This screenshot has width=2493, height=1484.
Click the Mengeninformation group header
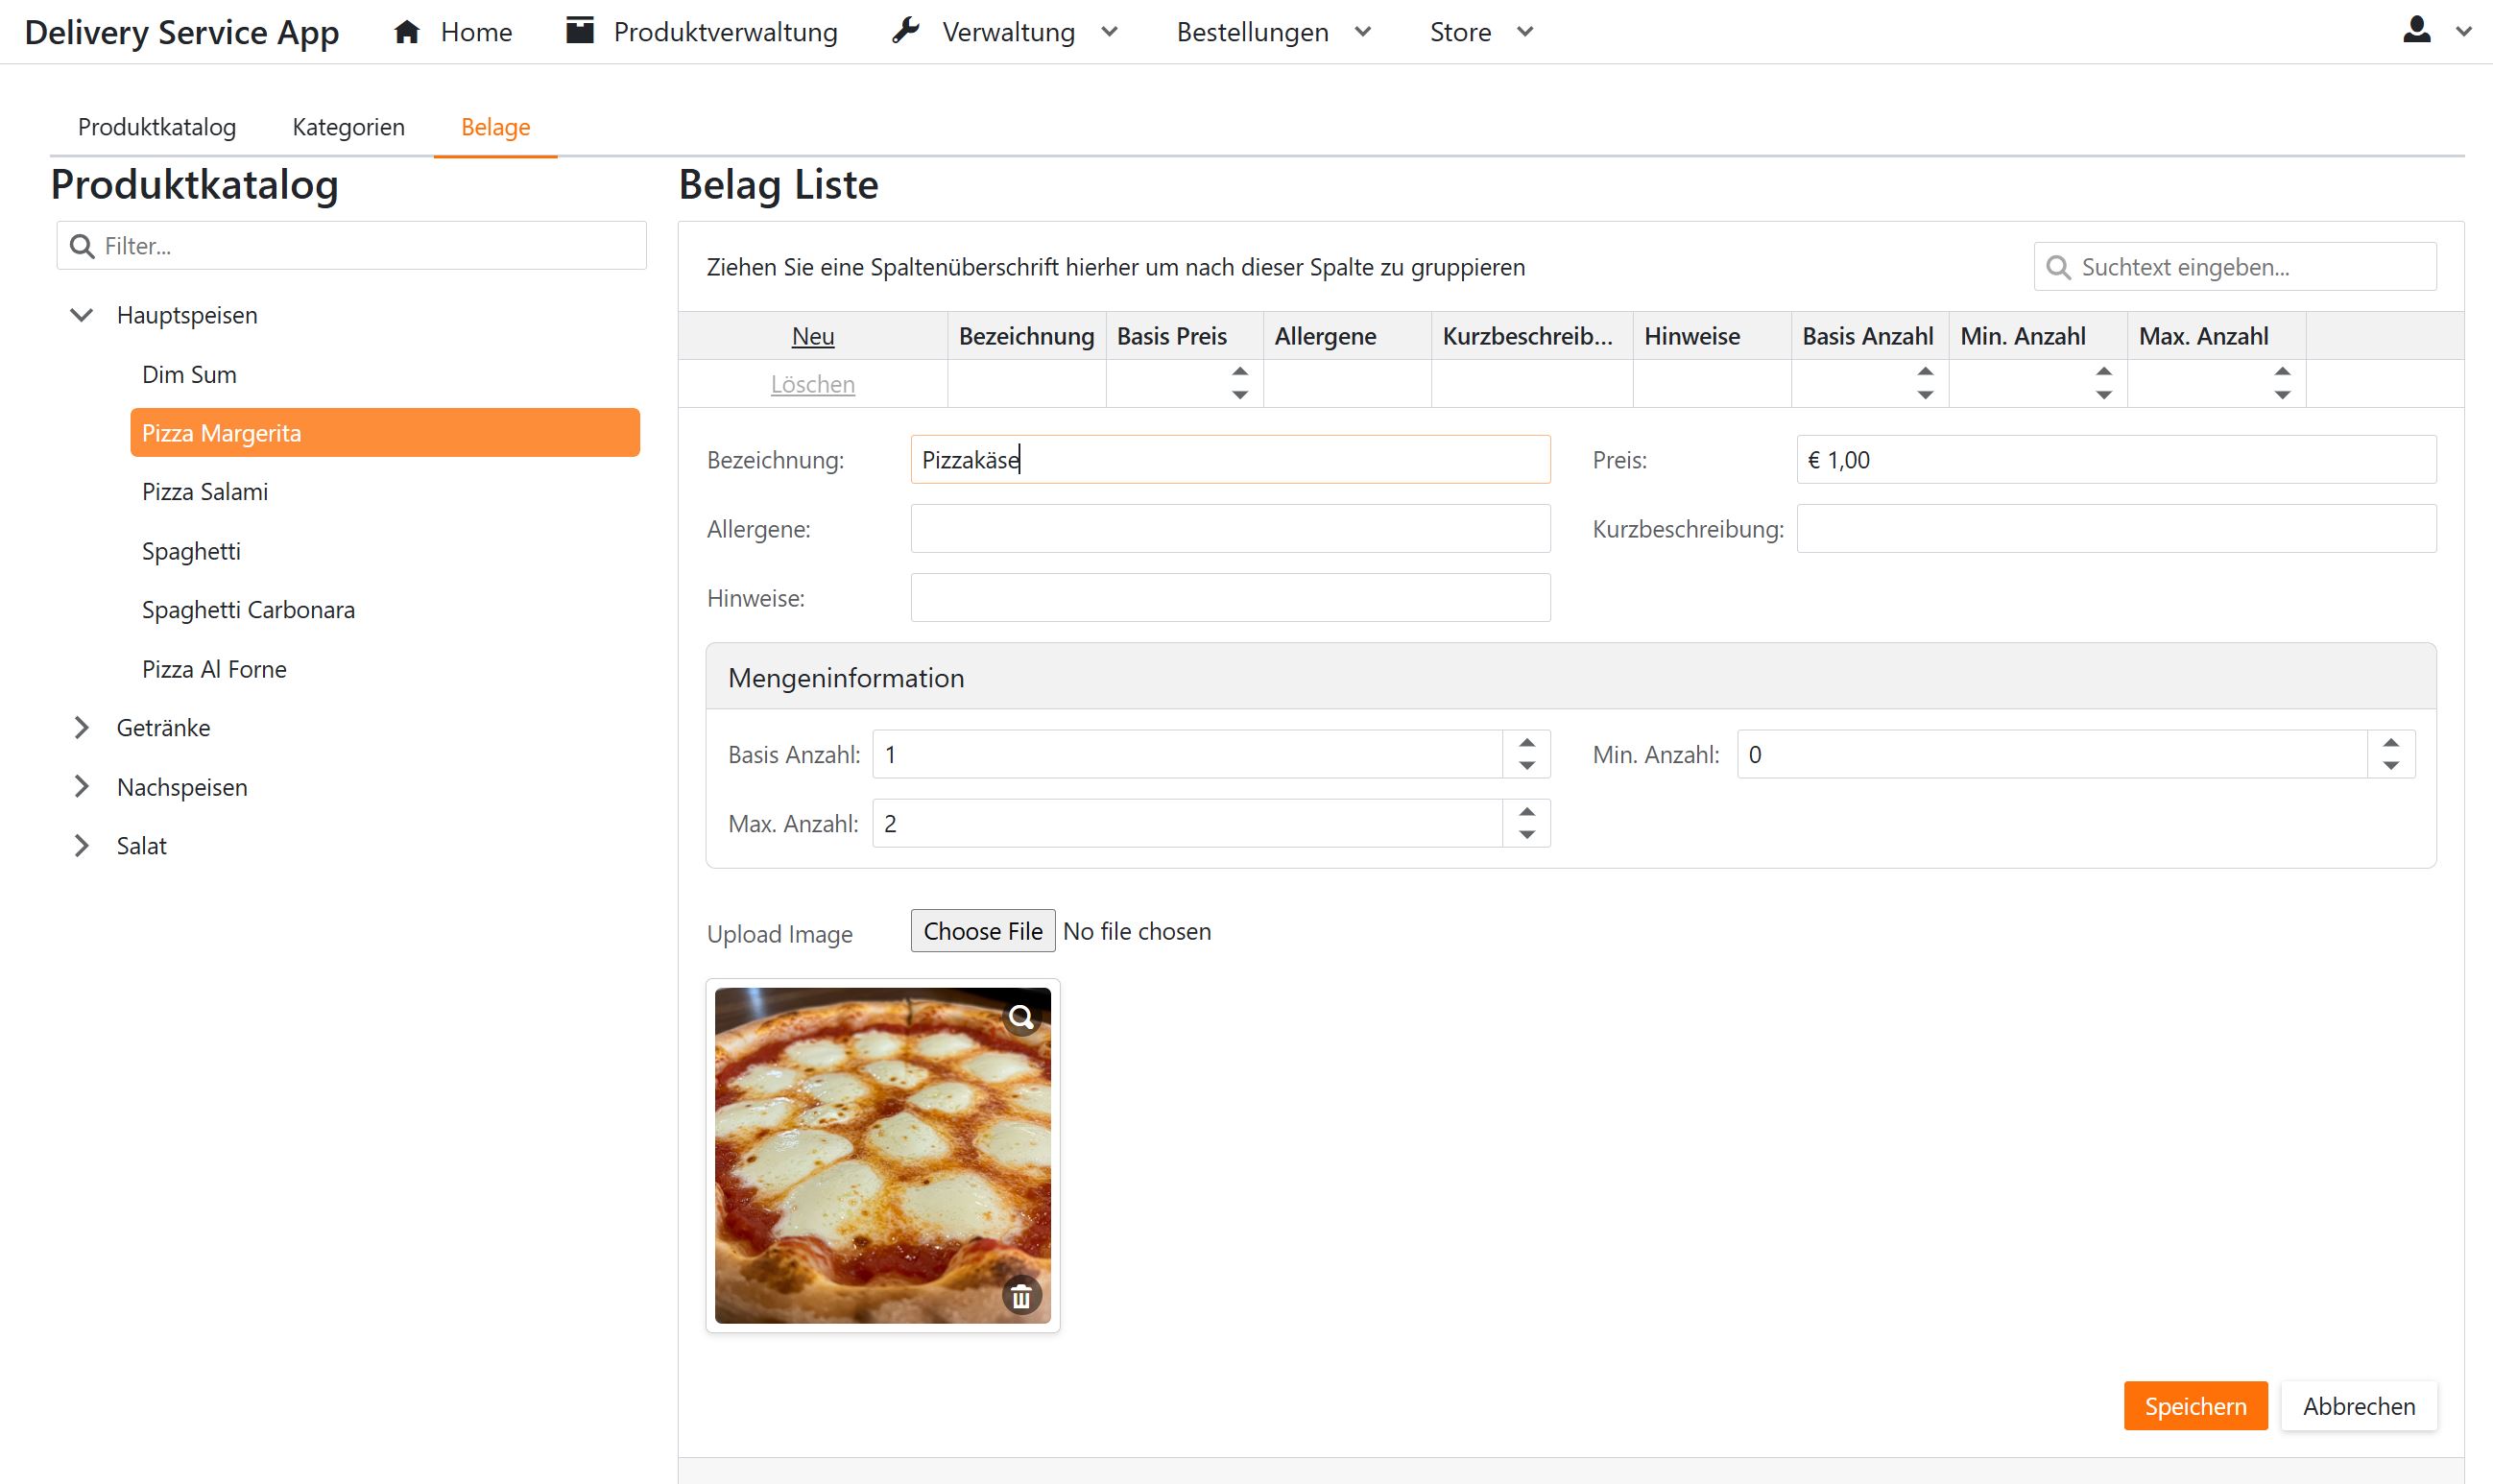[1570, 678]
